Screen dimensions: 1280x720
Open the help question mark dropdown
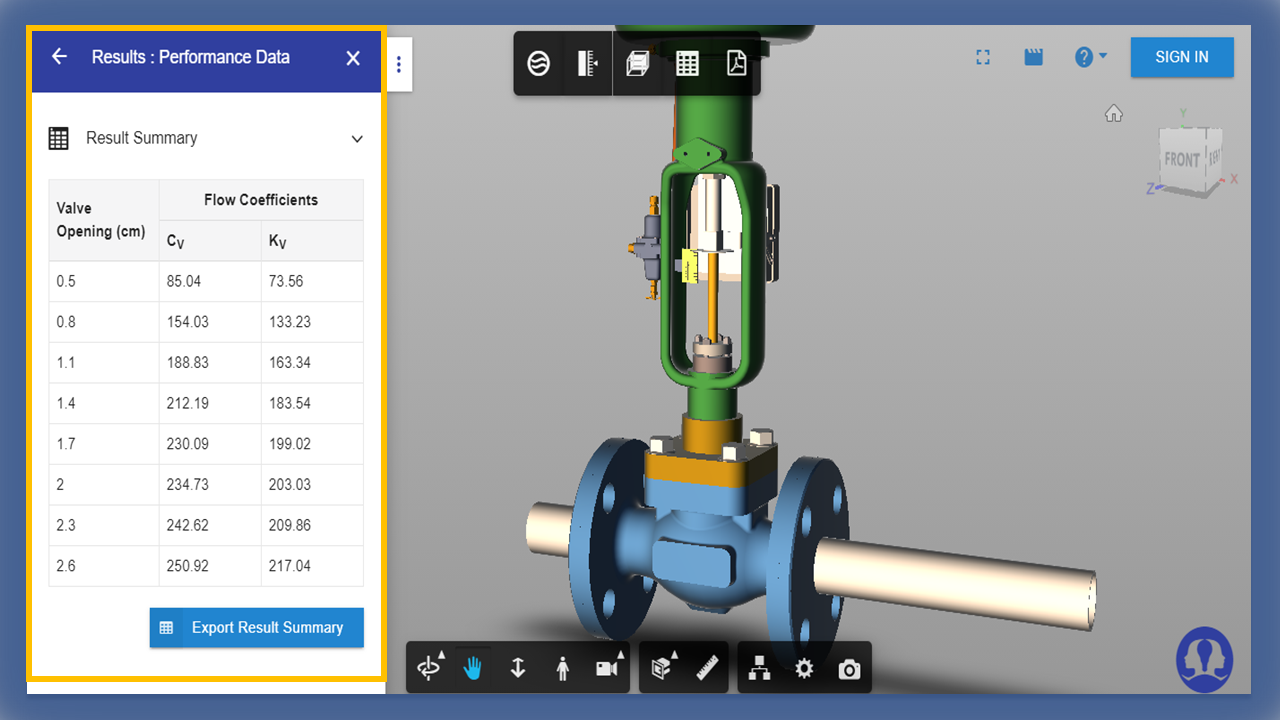click(1090, 57)
